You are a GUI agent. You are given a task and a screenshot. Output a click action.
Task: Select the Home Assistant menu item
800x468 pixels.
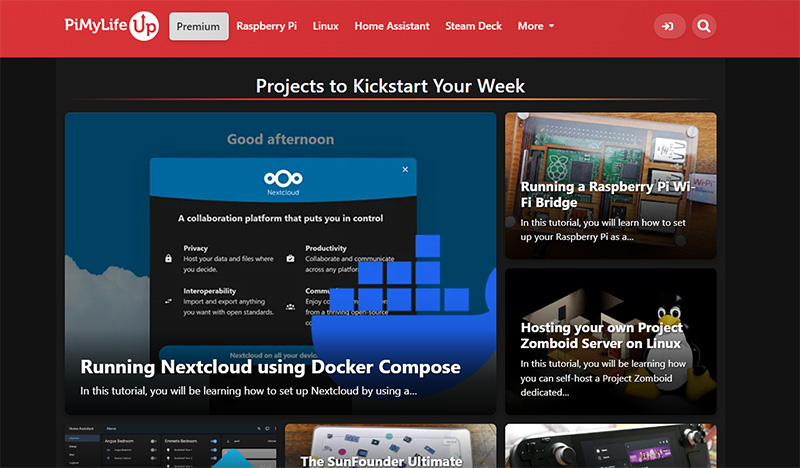(392, 26)
